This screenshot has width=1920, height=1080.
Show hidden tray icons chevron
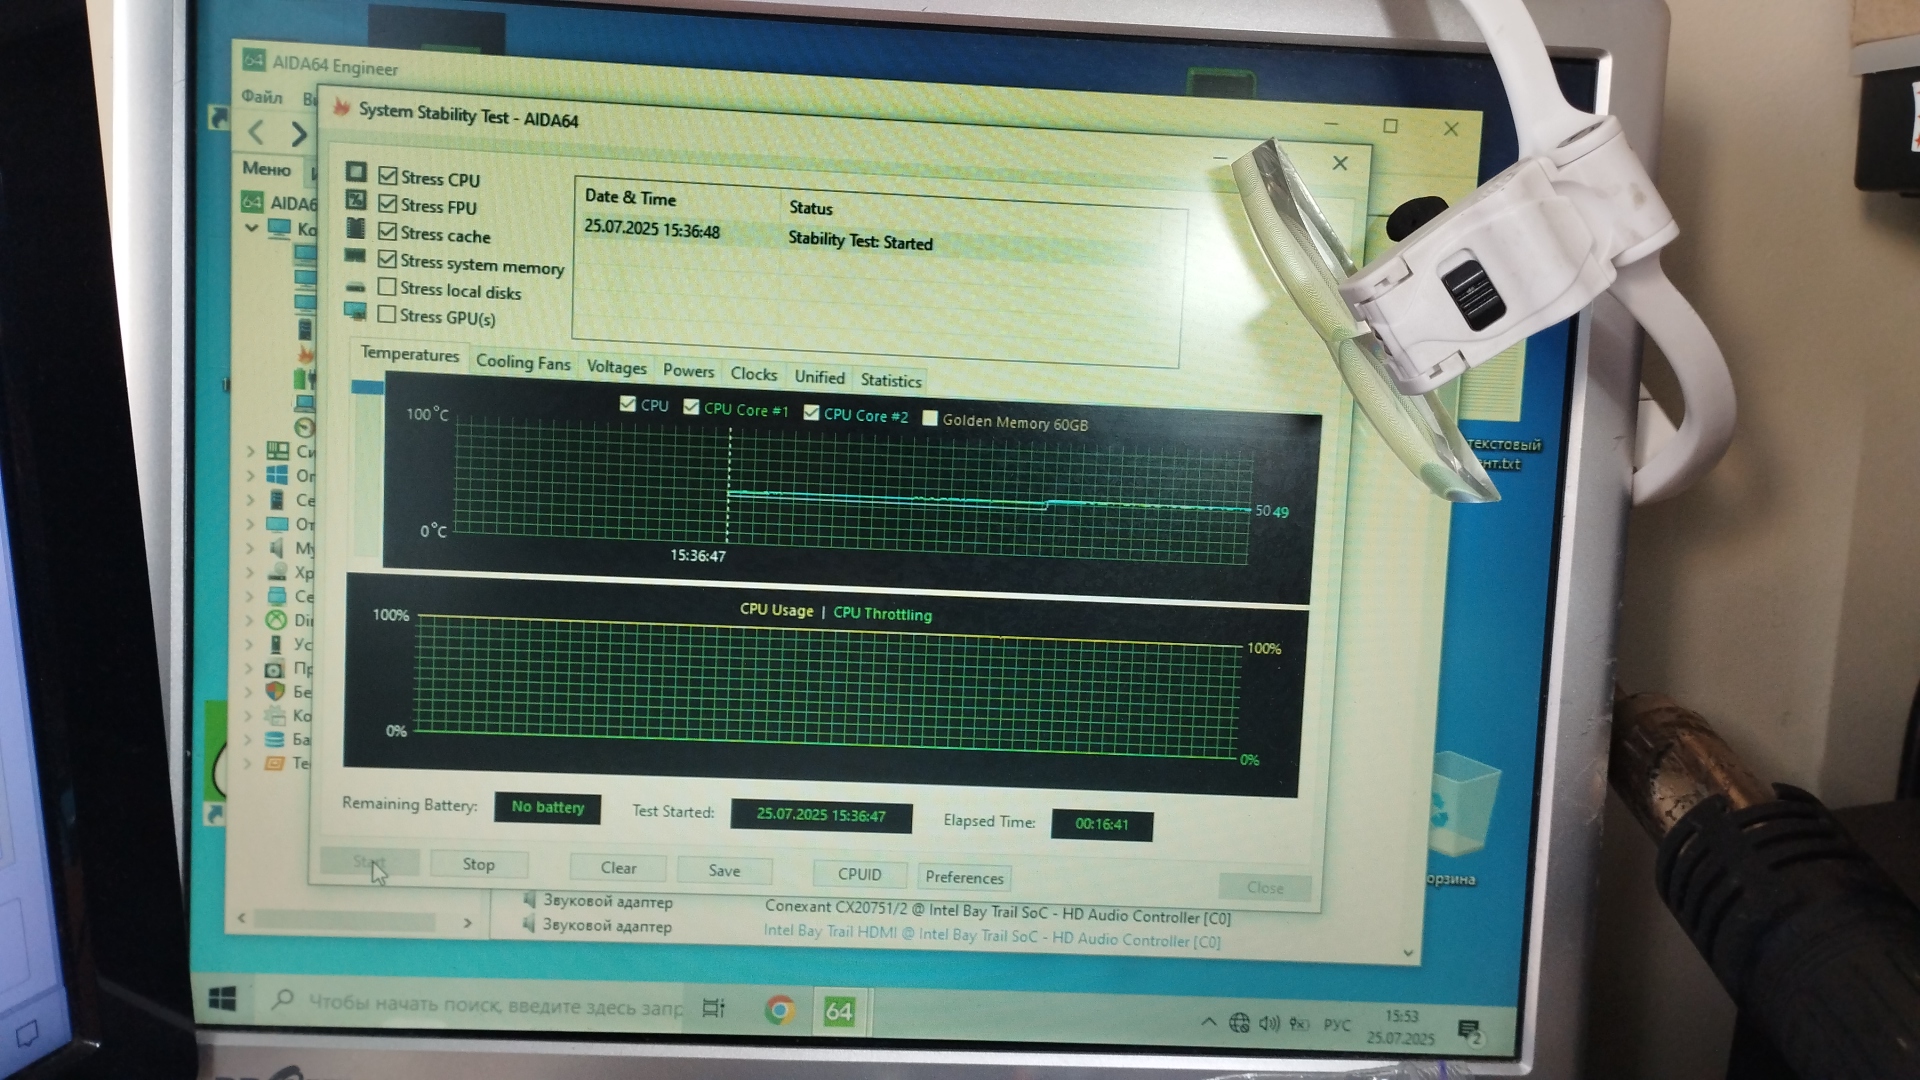click(x=1208, y=1021)
